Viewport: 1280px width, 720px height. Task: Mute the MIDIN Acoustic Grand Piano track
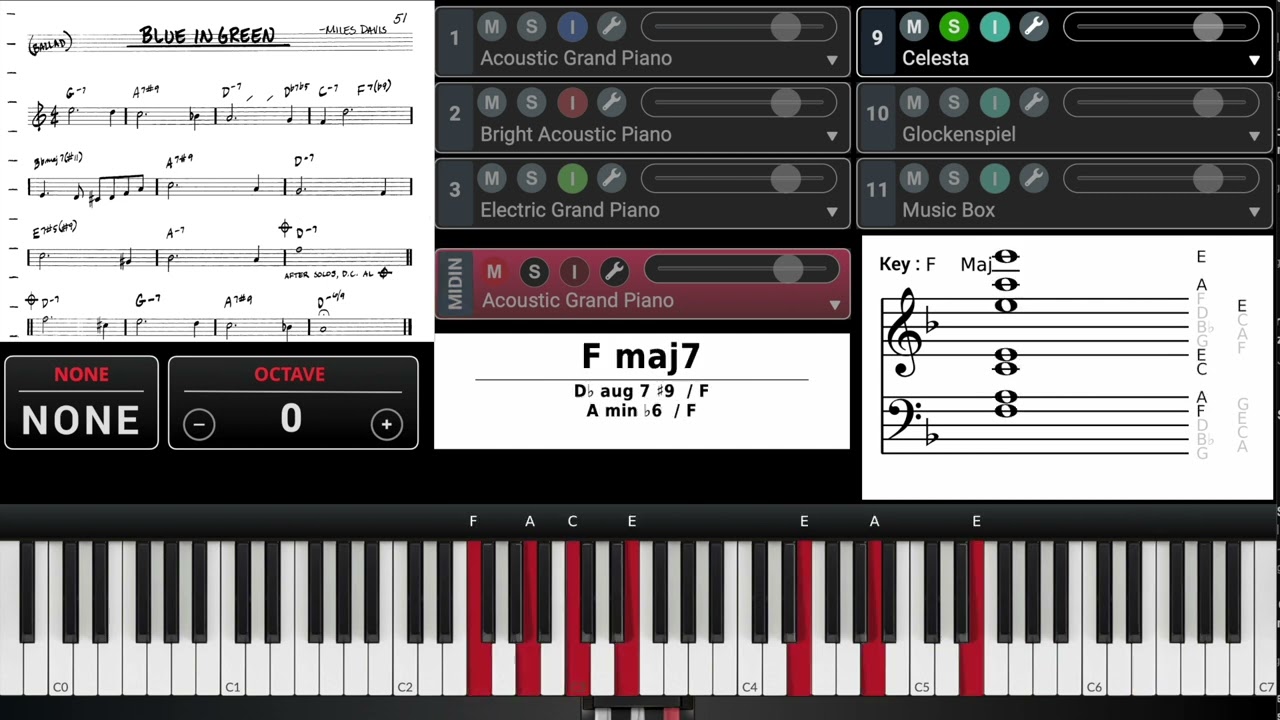coord(493,271)
